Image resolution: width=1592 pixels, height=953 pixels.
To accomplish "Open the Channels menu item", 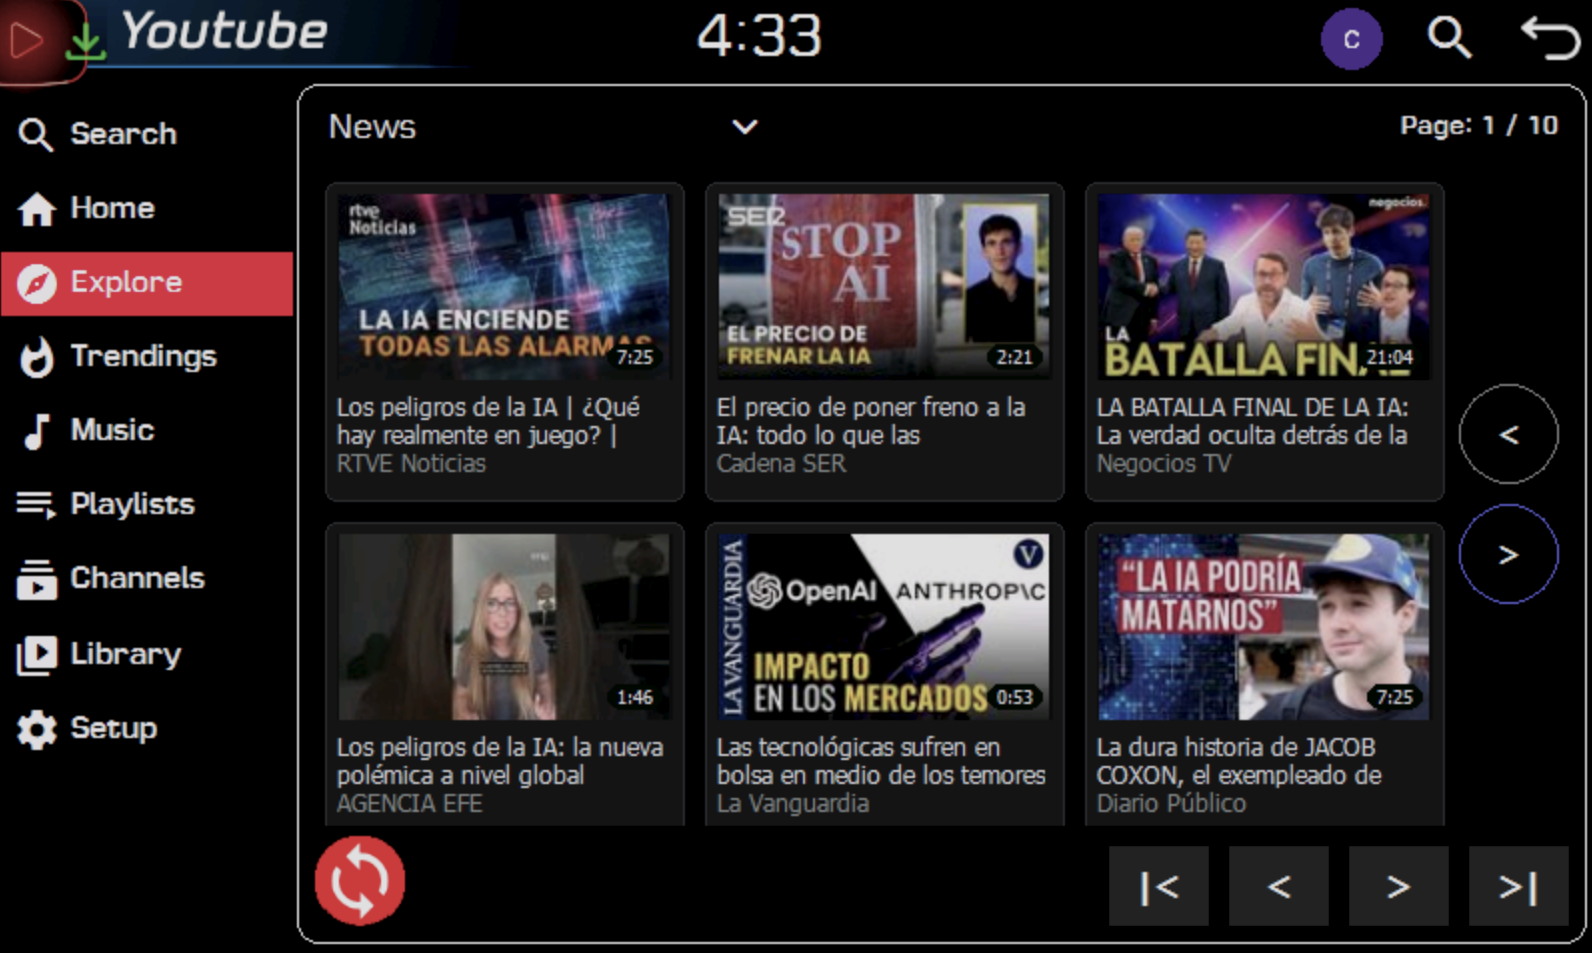I will (x=147, y=579).
